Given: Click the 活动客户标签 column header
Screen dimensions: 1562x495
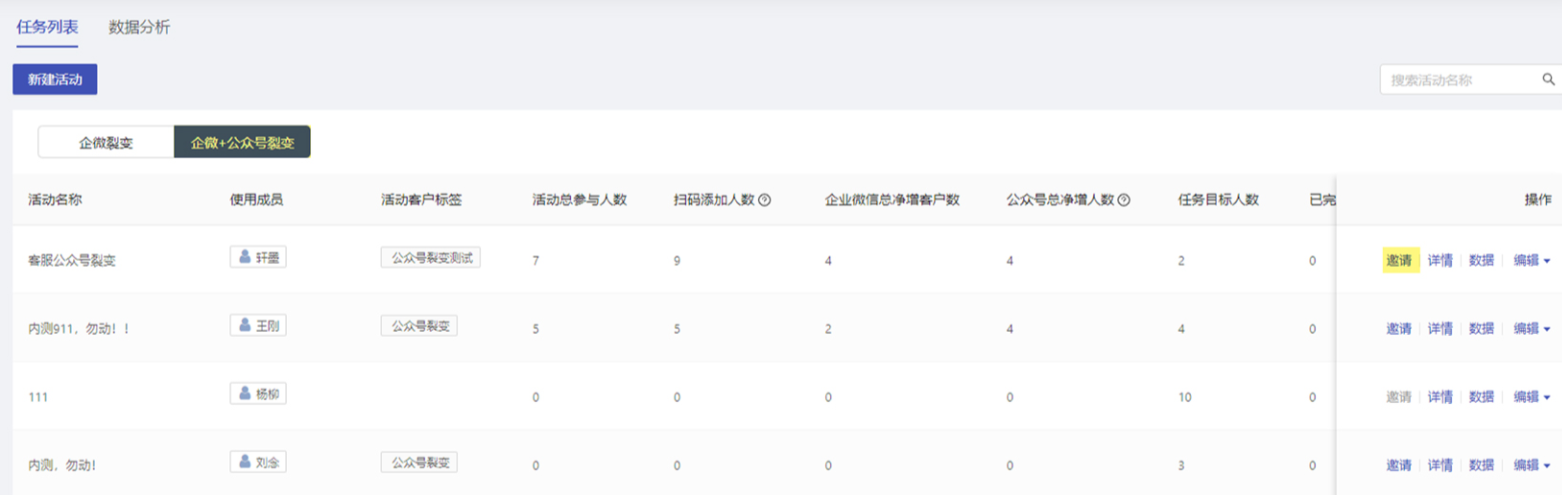Looking at the screenshot, I should (x=421, y=200).
